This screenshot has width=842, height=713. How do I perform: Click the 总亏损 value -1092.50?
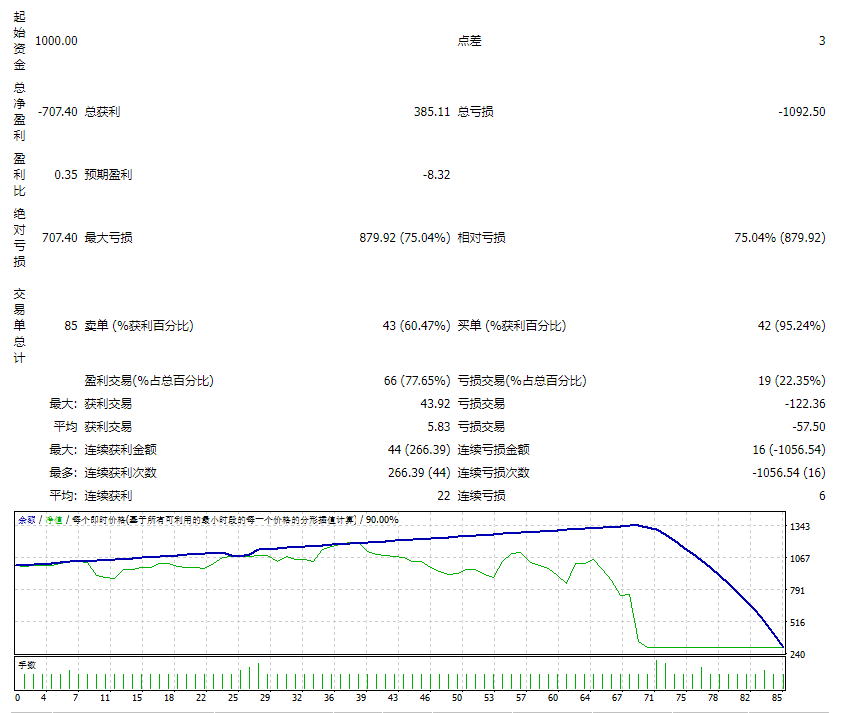(x=801, y=112)
